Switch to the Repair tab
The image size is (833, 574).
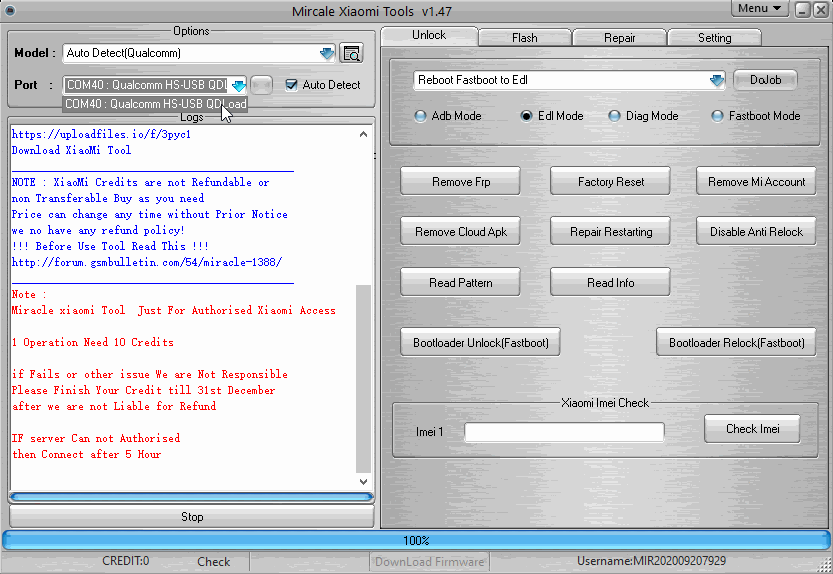pos(619,38)
